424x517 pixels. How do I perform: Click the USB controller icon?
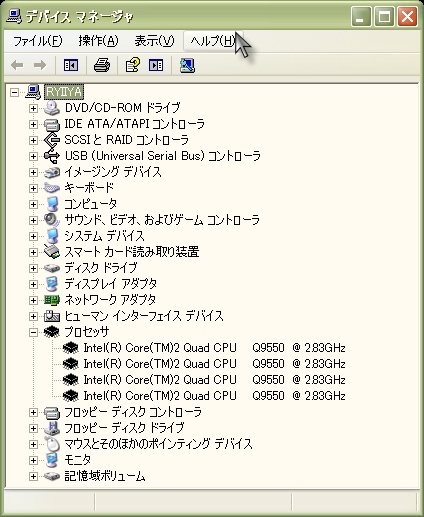click(52, 156)
